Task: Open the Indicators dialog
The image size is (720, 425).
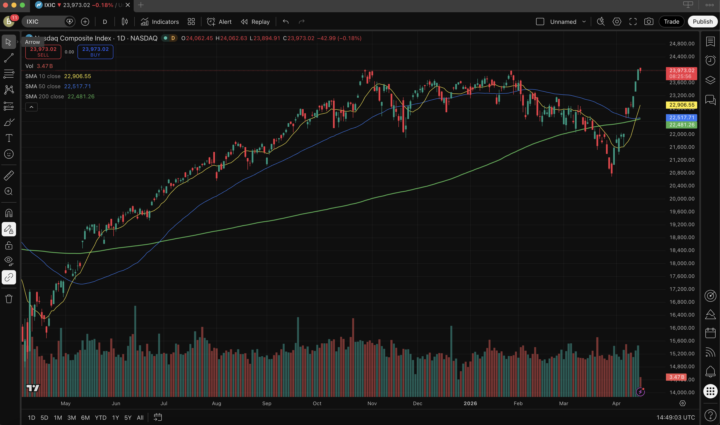Action: coord(160,22)
